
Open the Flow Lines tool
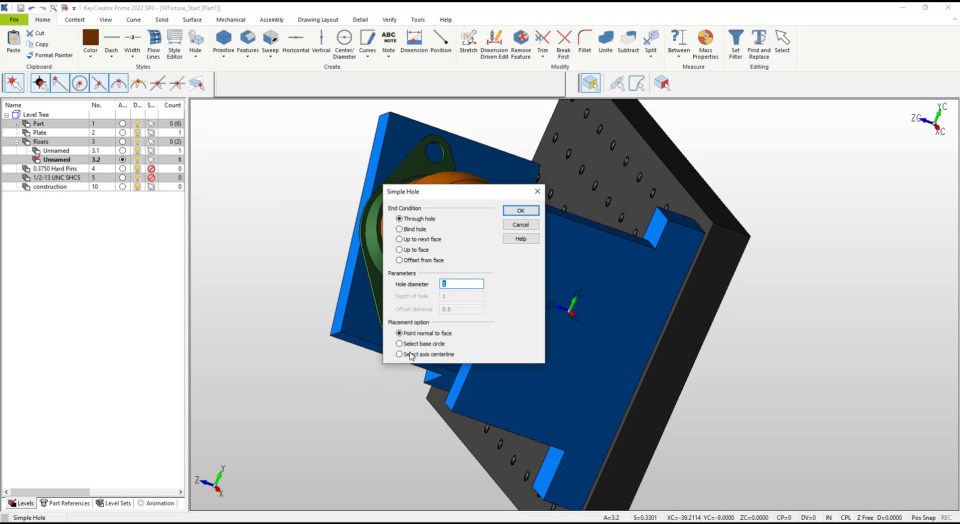point(154,45)
